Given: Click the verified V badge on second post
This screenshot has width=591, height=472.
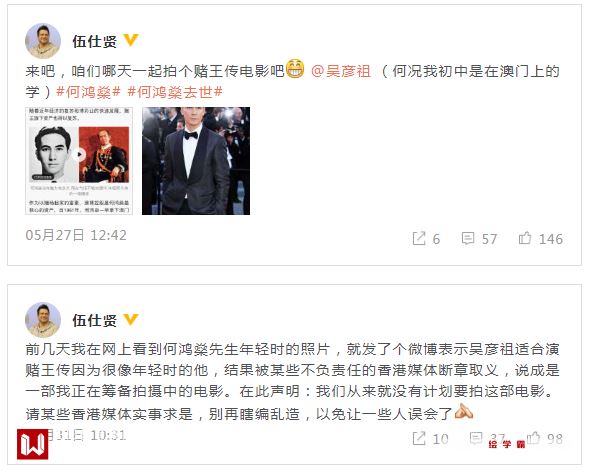Looking at the screenshot, I should 131,319.
